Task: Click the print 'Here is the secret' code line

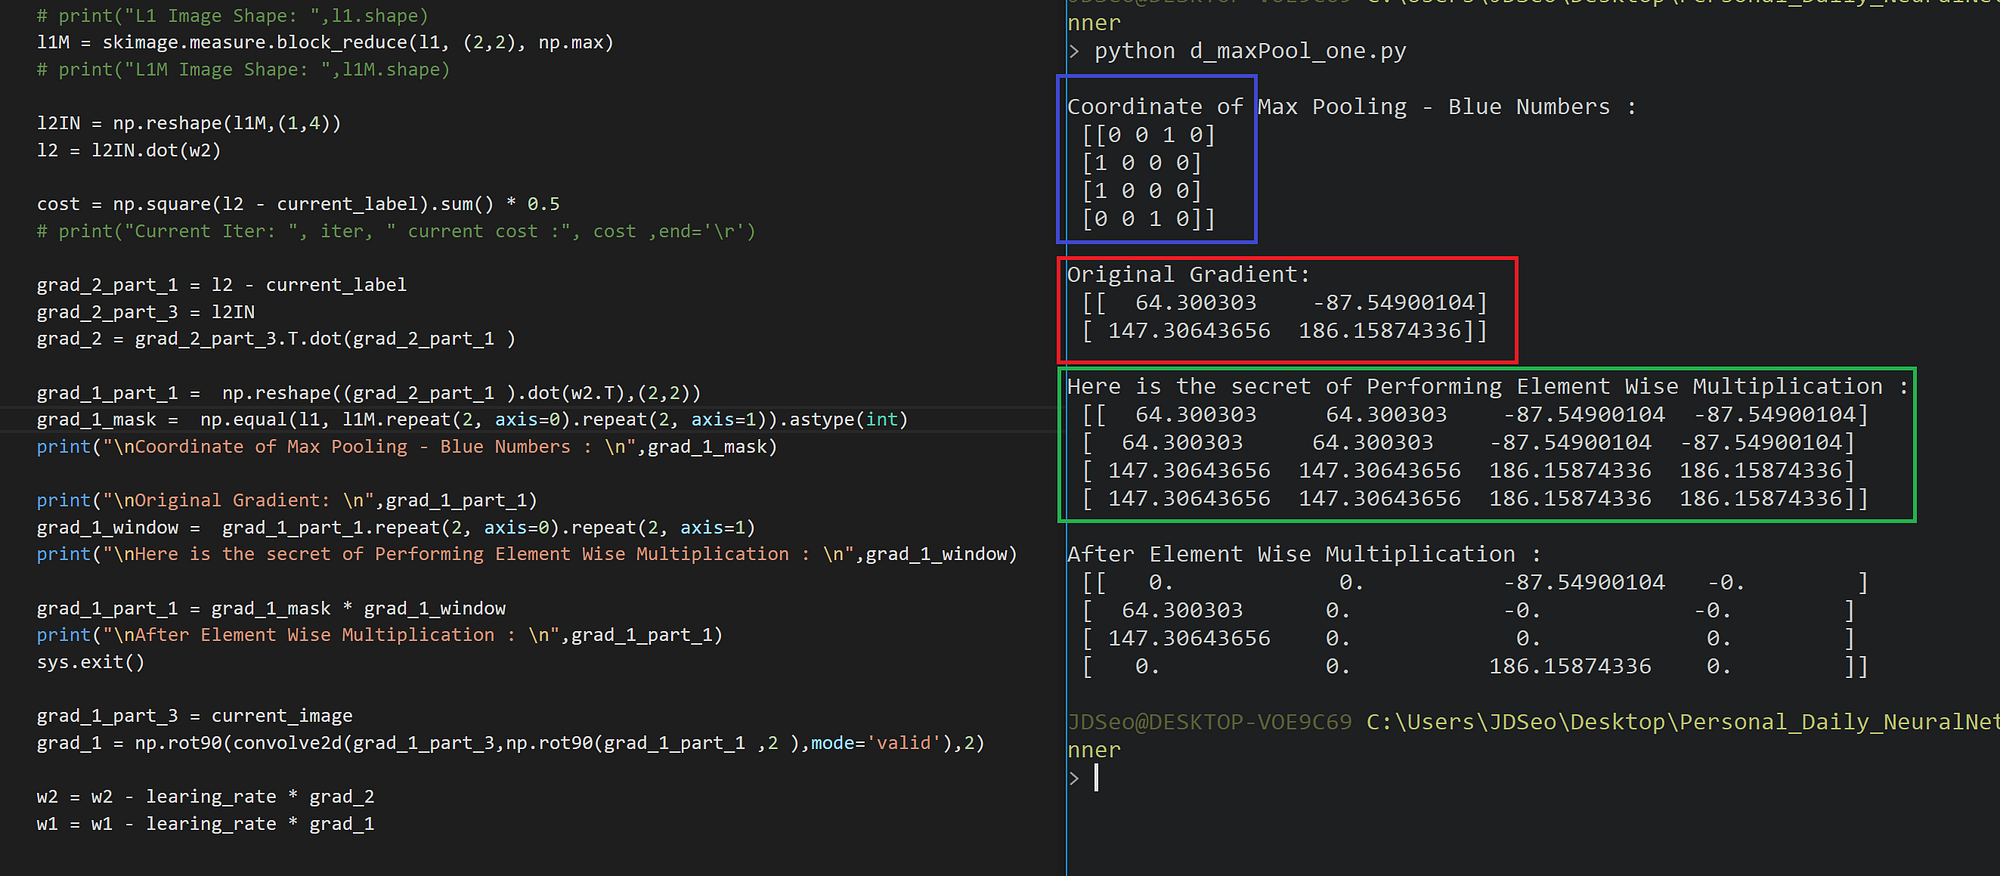Action: pos(527,555)
